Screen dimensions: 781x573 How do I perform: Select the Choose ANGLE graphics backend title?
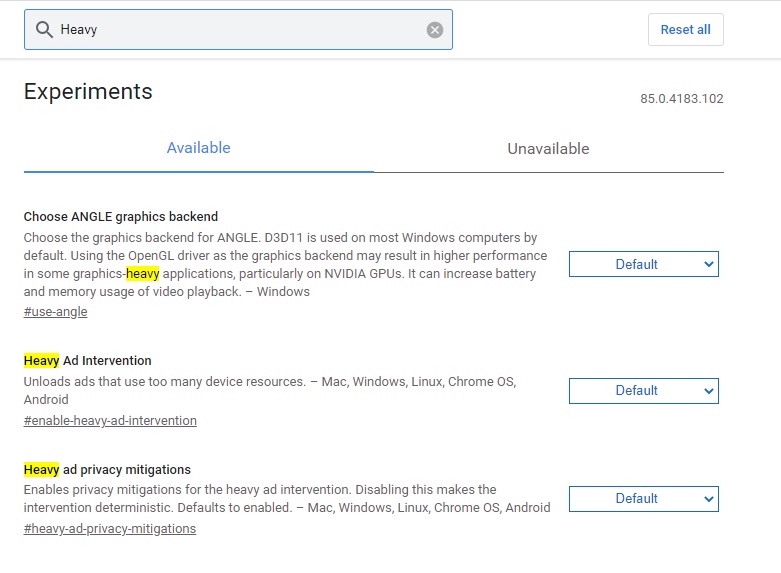121,216
